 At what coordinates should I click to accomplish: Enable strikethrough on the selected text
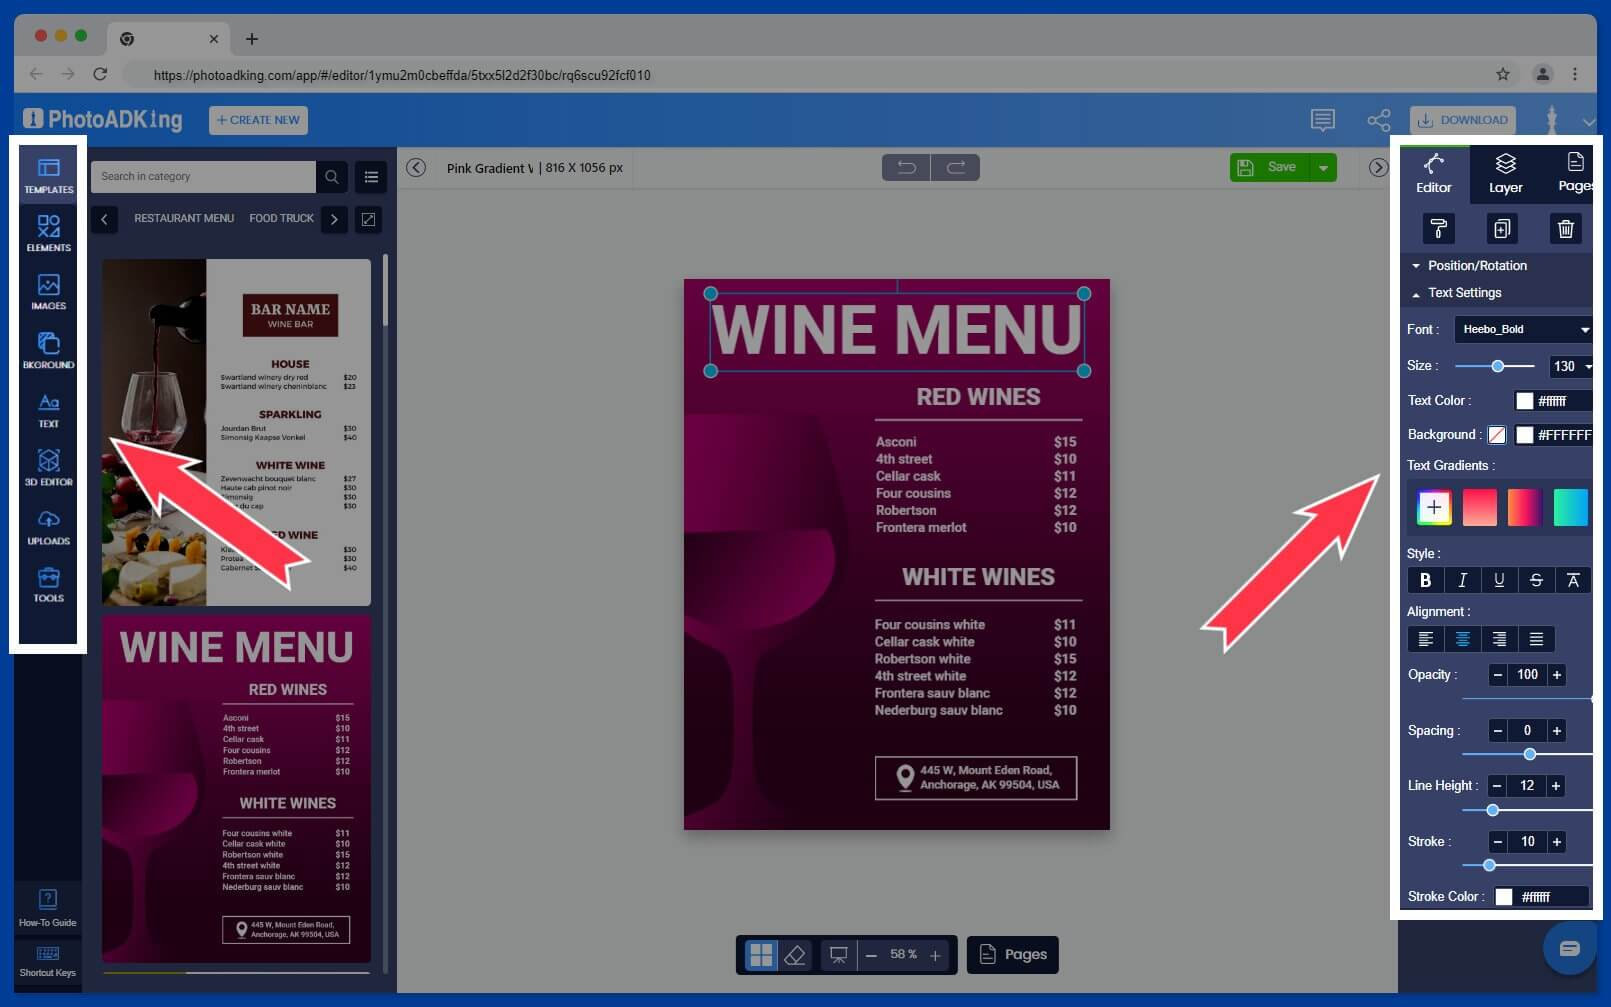pos(1536,580)
